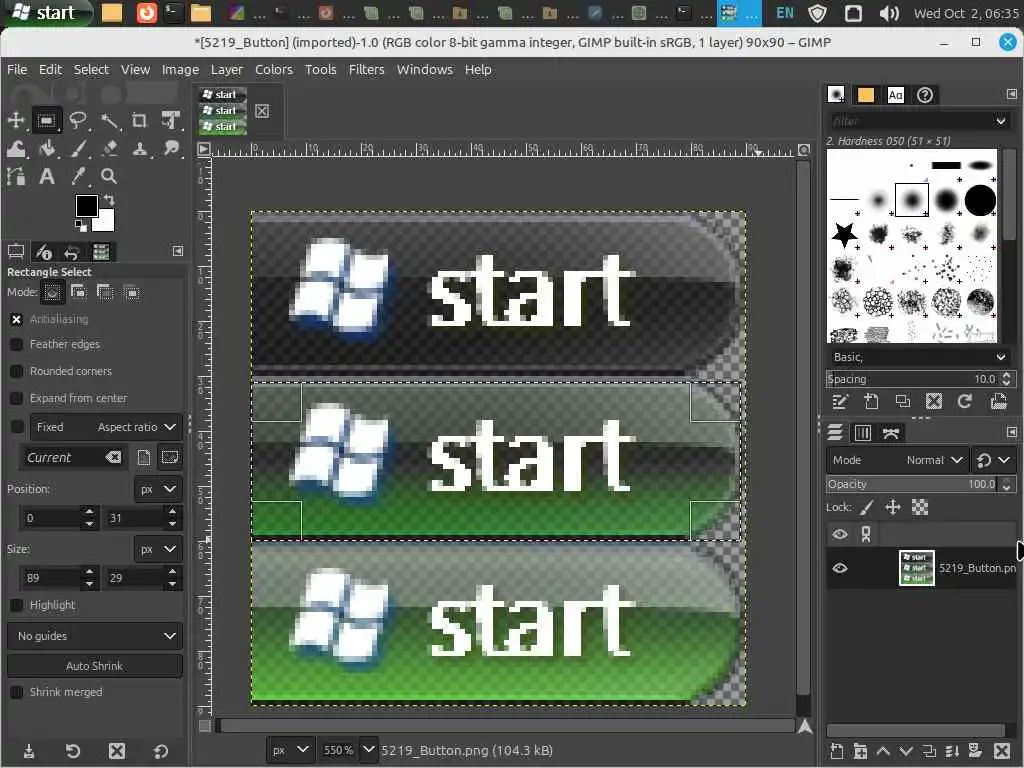Enable the Highlight checkbox

pyautogui.click(x=16, y=605)
